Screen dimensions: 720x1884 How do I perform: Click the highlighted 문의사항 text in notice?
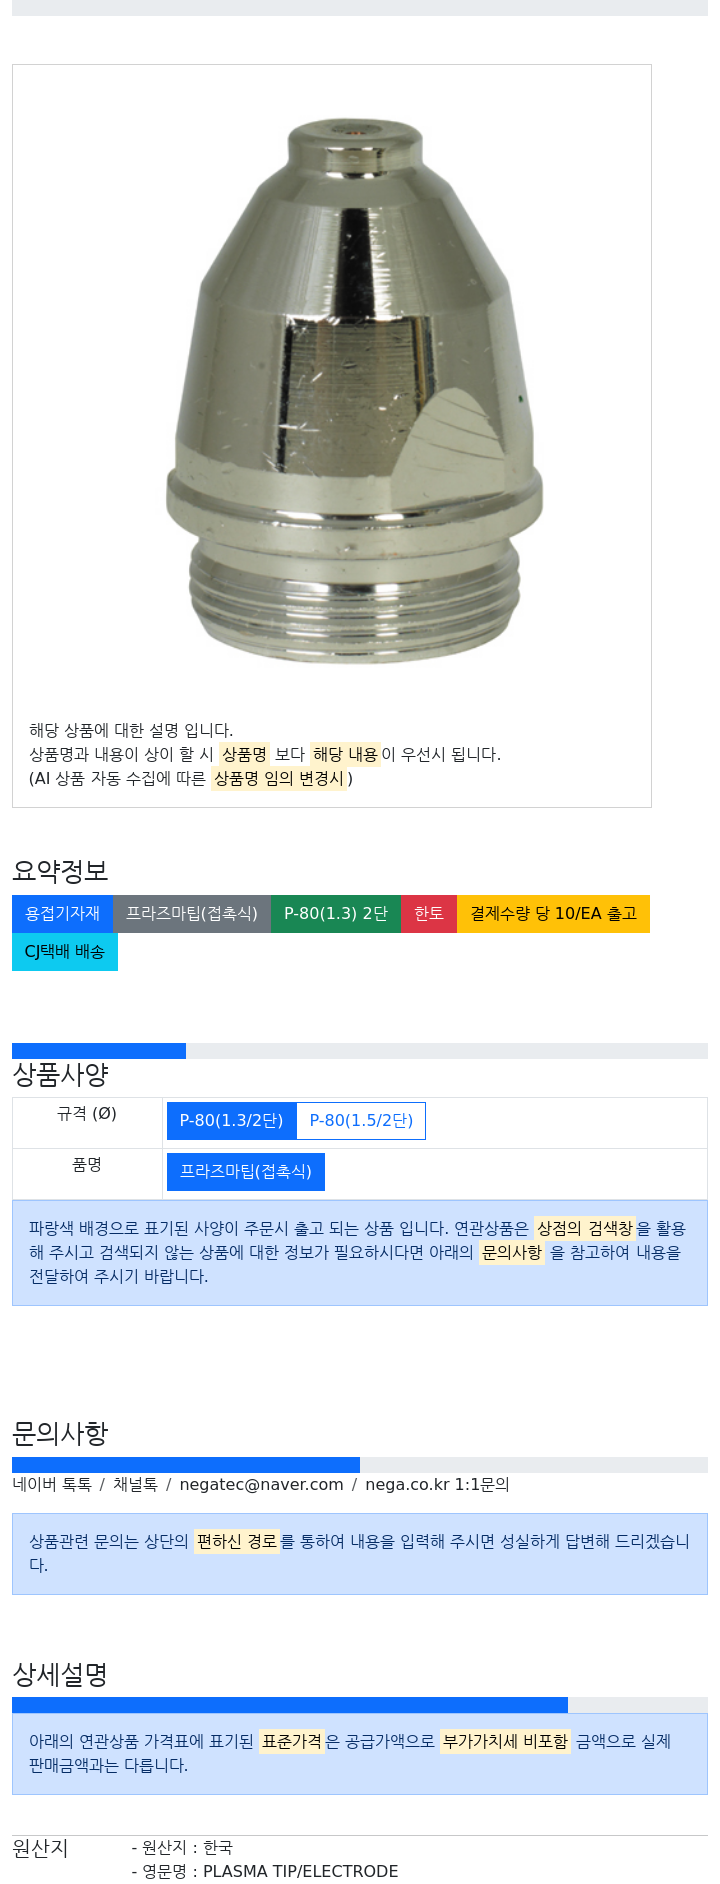512,1252
